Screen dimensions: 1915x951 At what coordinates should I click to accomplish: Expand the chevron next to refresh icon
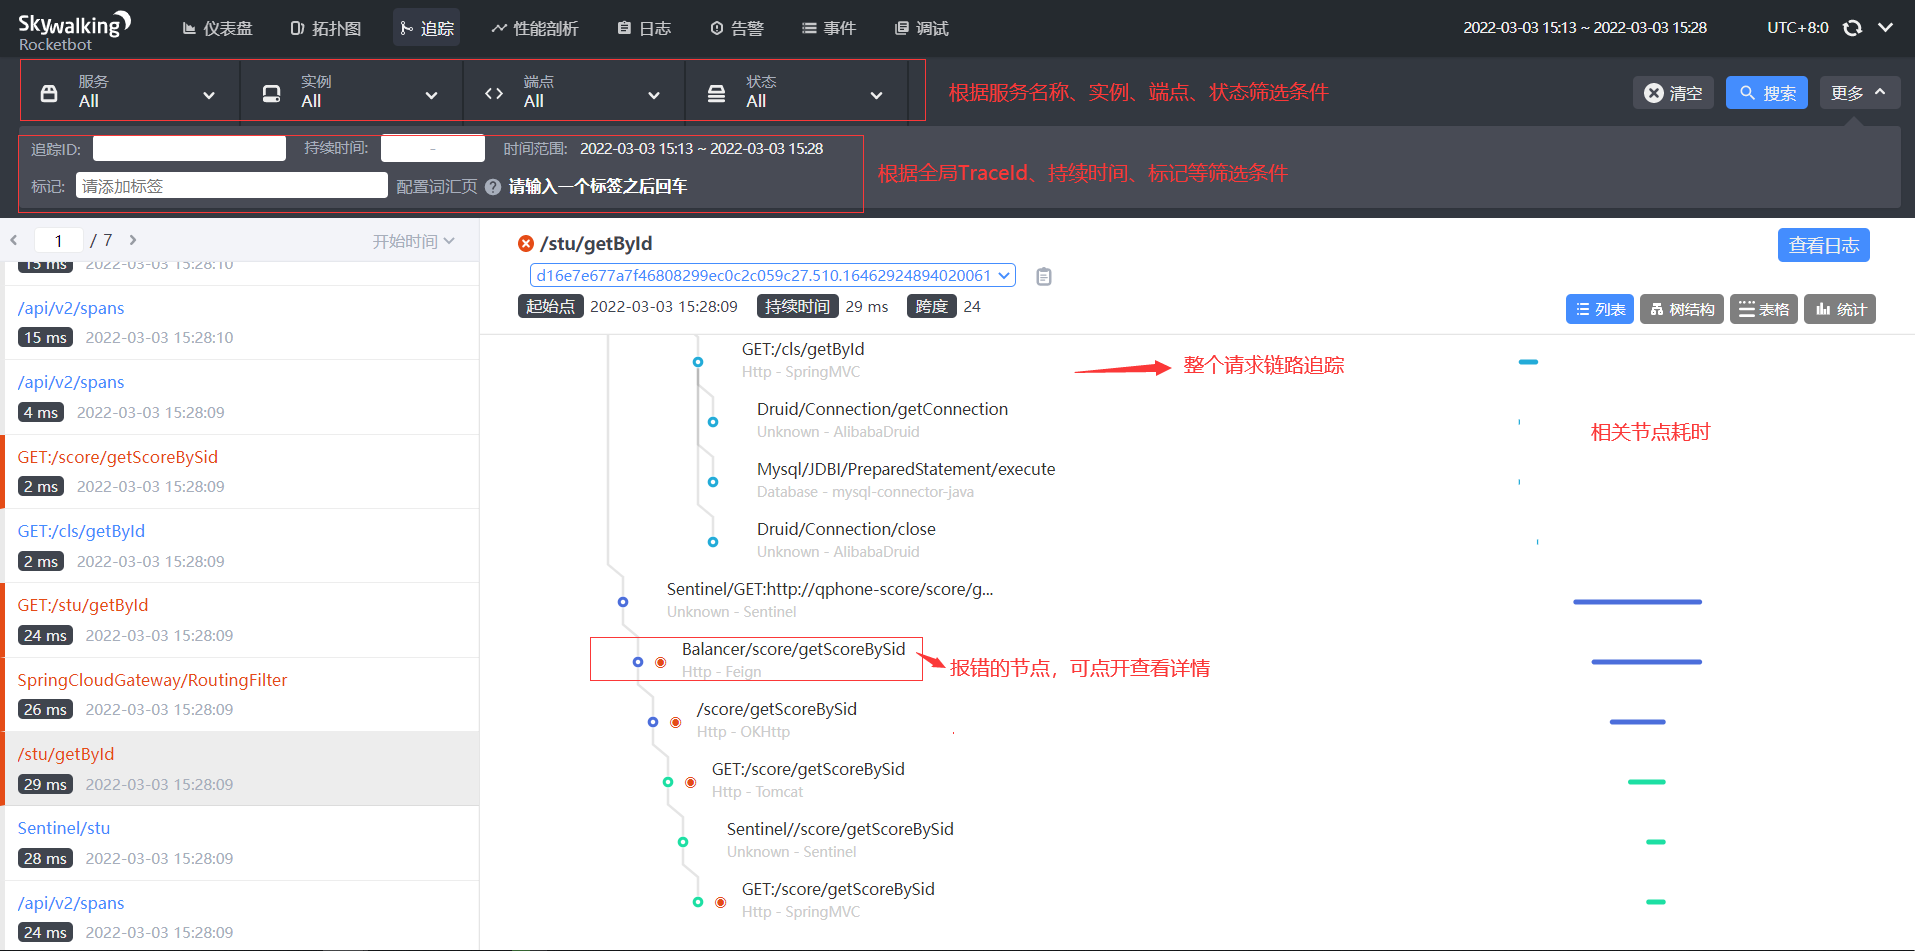pyautogui.click(x=1885, y=28)
